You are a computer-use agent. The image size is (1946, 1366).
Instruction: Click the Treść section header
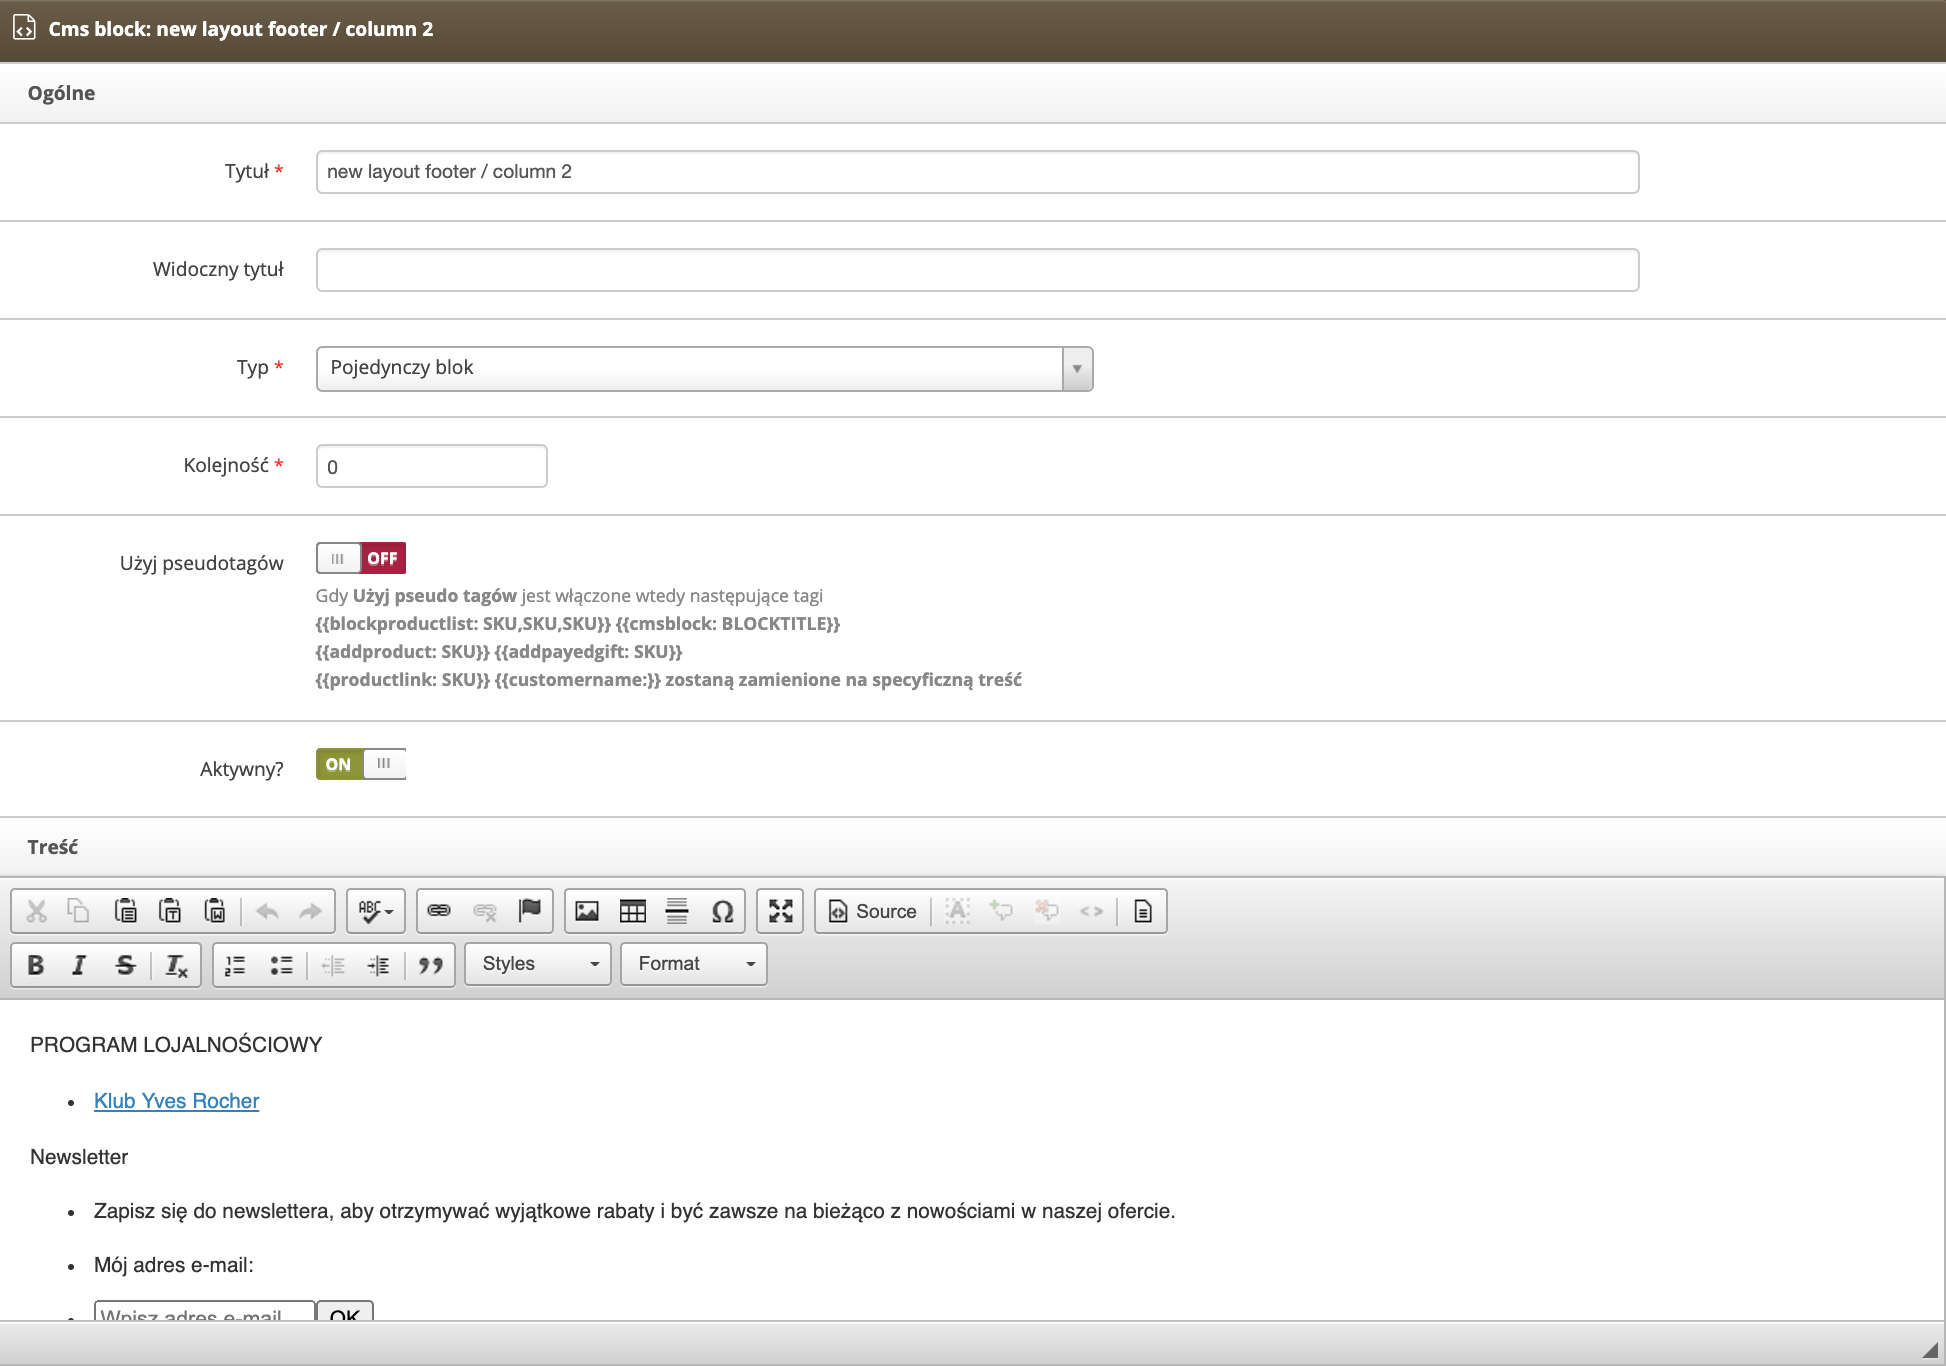click(x=52, y=847)
